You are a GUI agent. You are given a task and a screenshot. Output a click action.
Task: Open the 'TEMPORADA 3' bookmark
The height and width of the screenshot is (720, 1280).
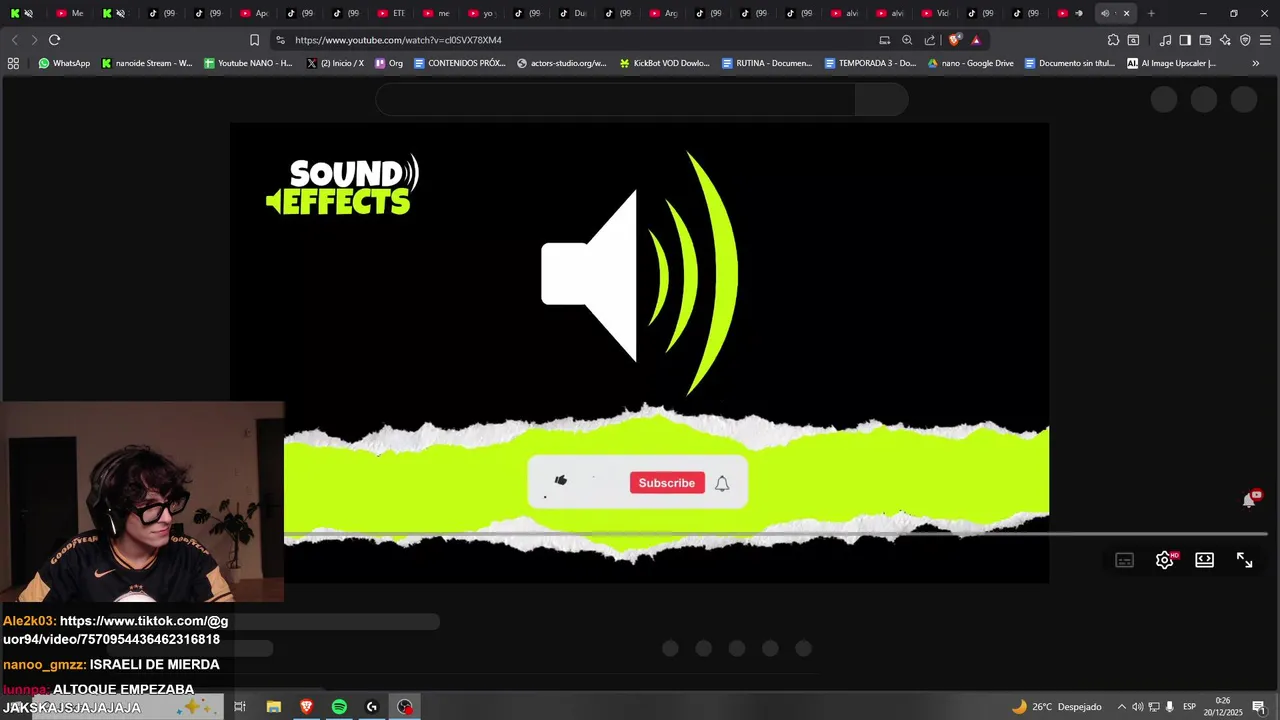870,63
